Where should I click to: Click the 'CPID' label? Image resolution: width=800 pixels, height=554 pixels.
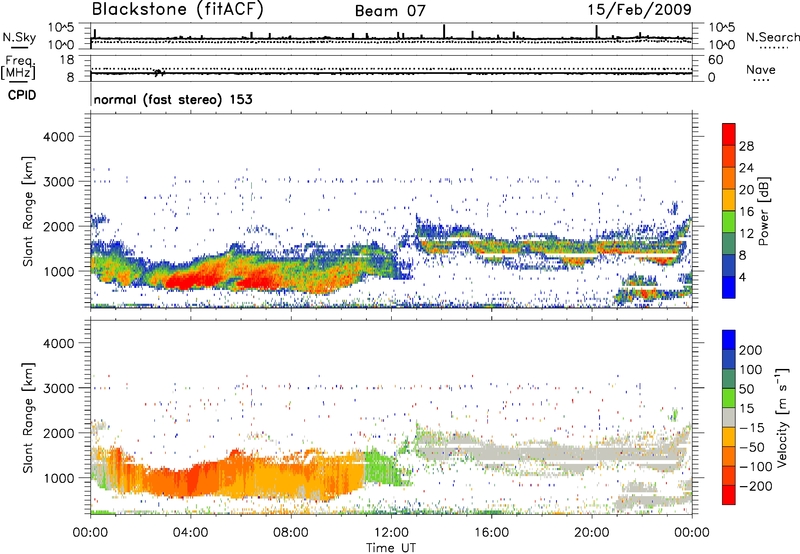click(22, 95)
